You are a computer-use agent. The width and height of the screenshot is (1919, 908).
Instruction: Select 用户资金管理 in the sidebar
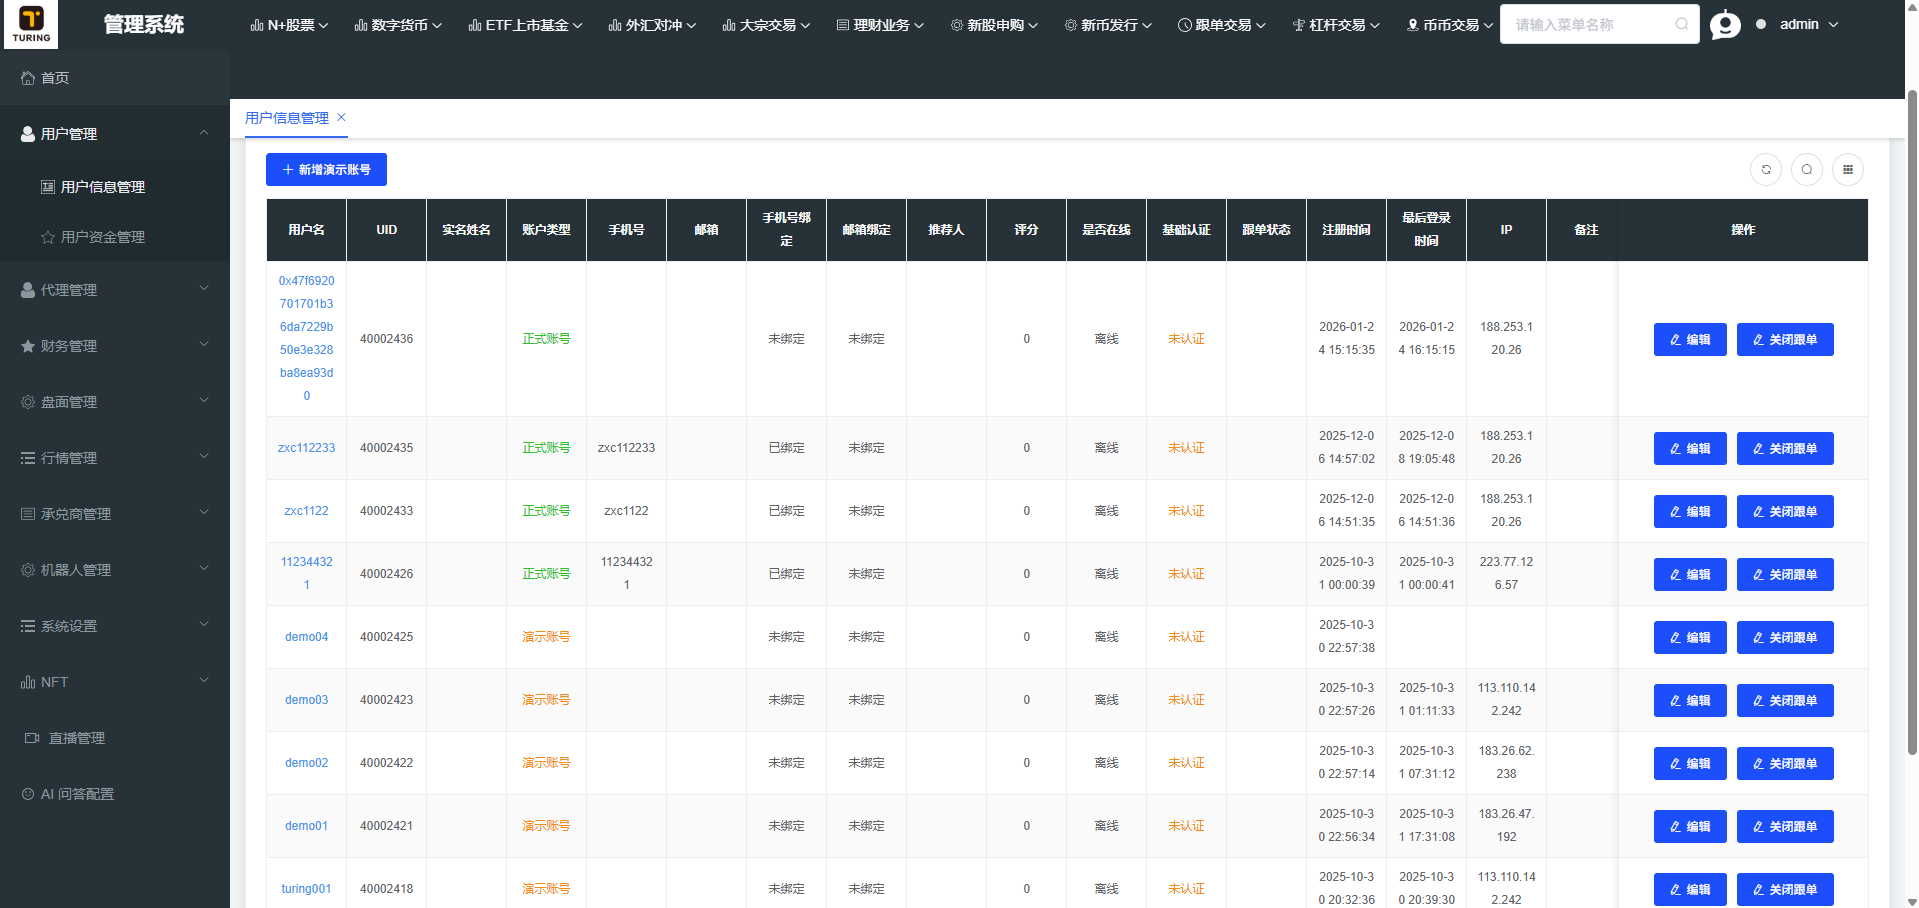102,237
